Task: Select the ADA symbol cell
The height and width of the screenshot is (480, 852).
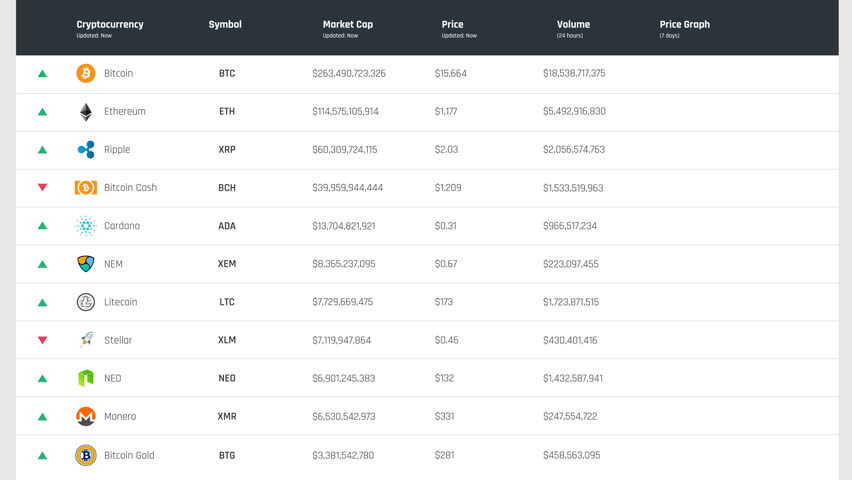Action: click(227, 226)
